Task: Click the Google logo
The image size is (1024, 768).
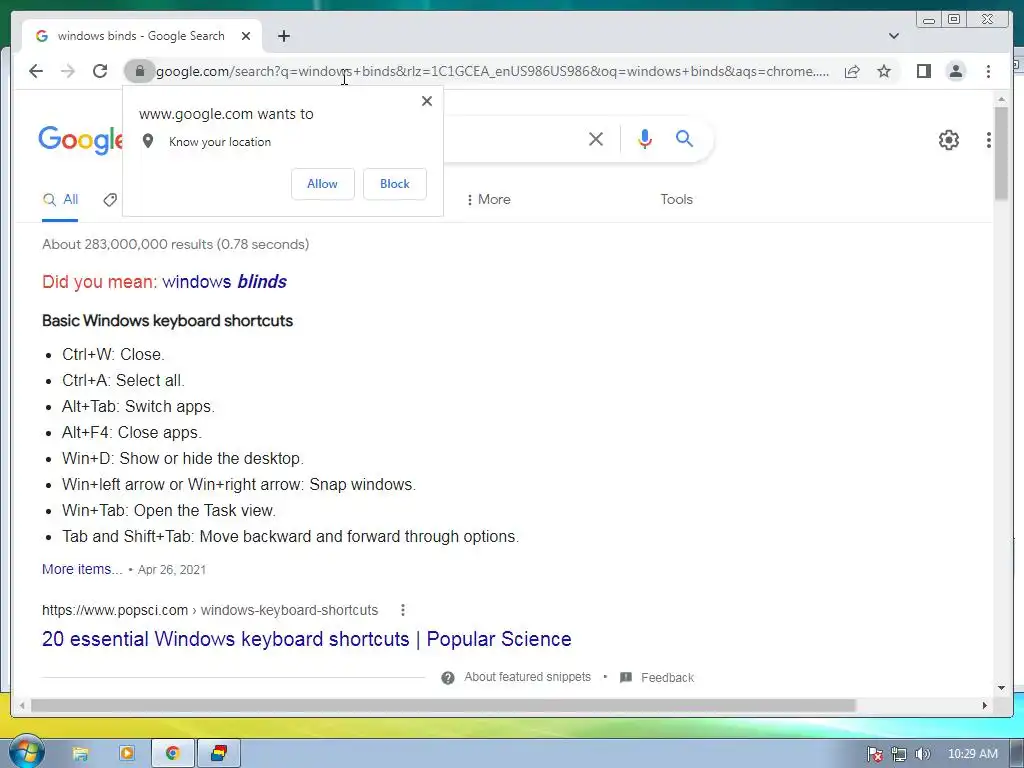Action: pyautogui.click(x=80, y=139)
